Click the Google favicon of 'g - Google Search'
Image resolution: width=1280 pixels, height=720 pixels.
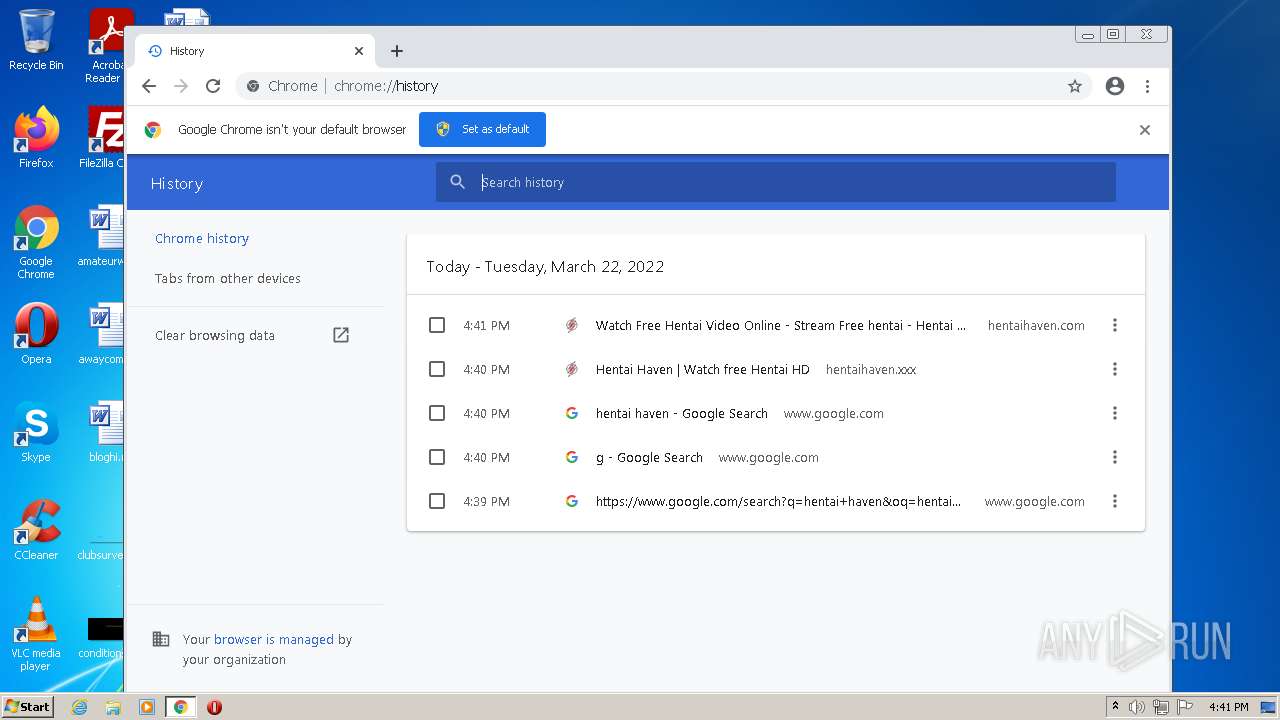[x=572, y=457]
